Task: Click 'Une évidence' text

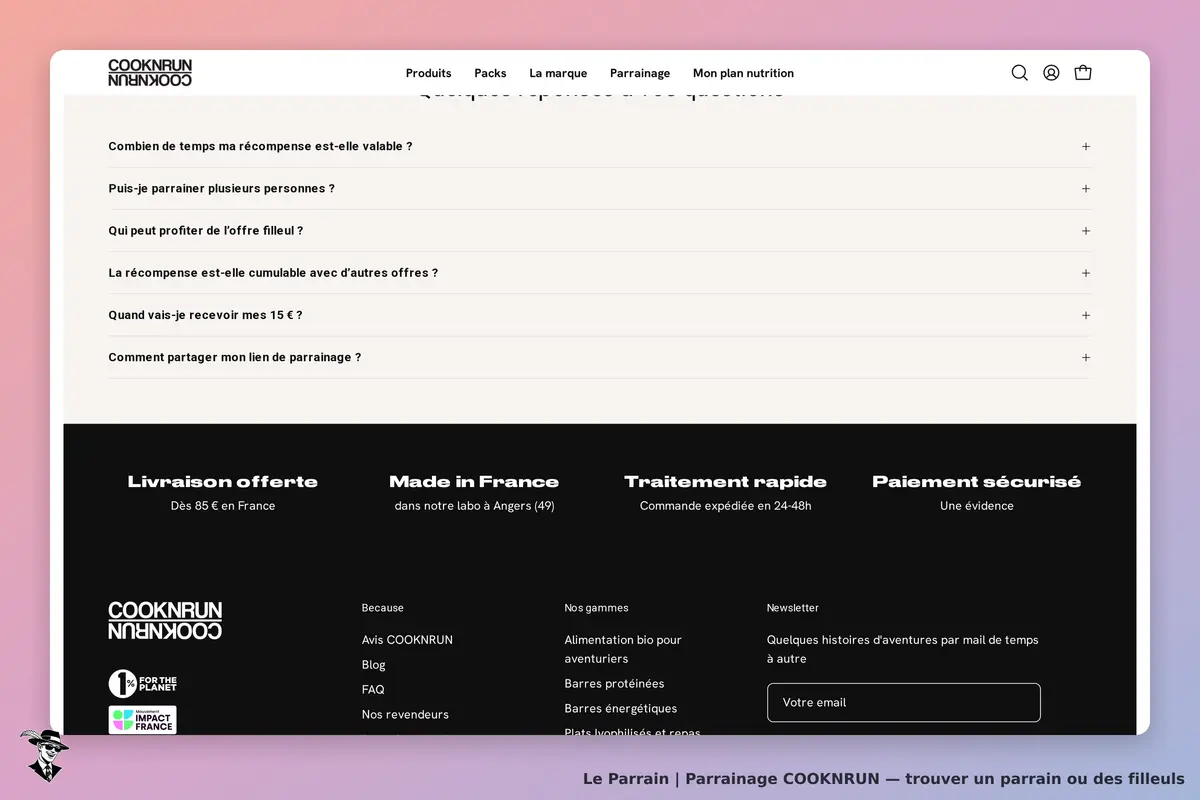Action: 976,506
